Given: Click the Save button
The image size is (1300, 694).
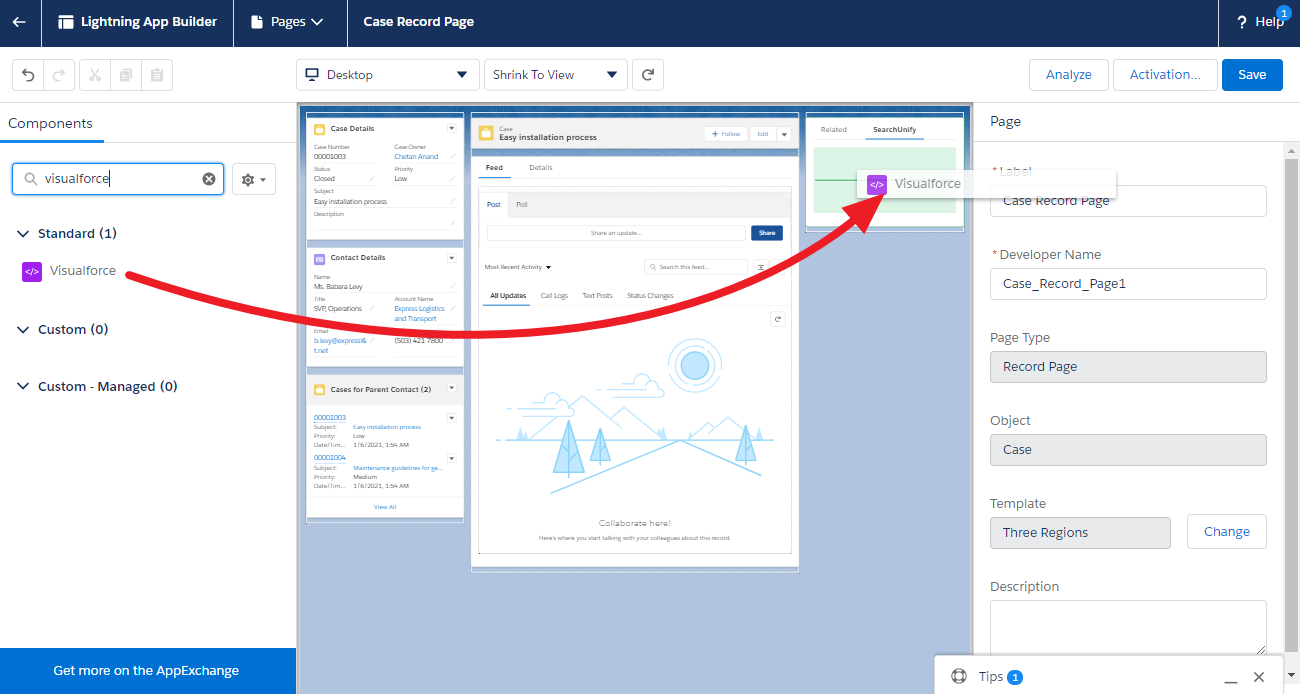Looking at the screenshot, I should click(1251, 75).
